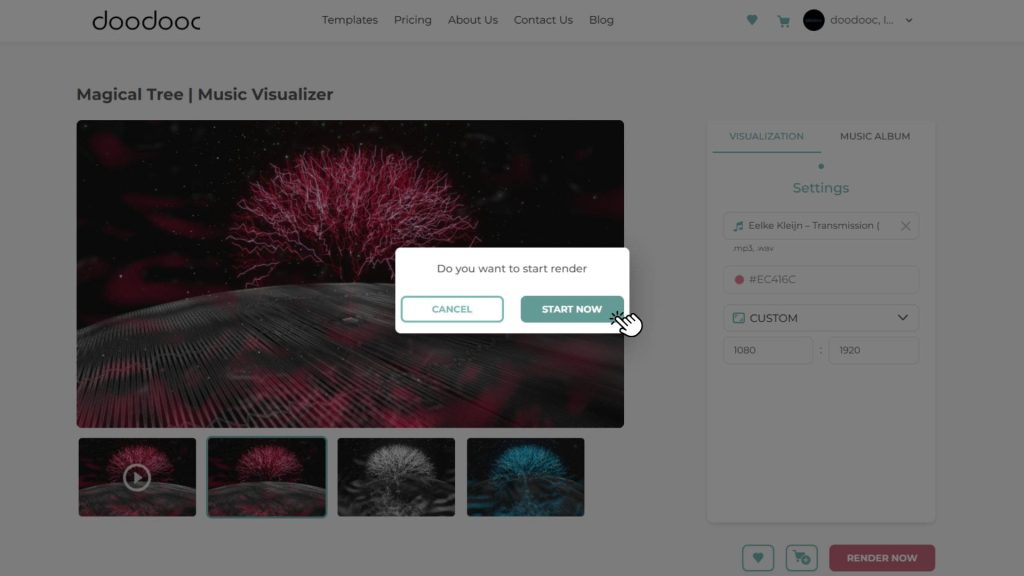1024x576 pixels.
Task: Select the Visualization tab
Action: [x=766, y=136]
